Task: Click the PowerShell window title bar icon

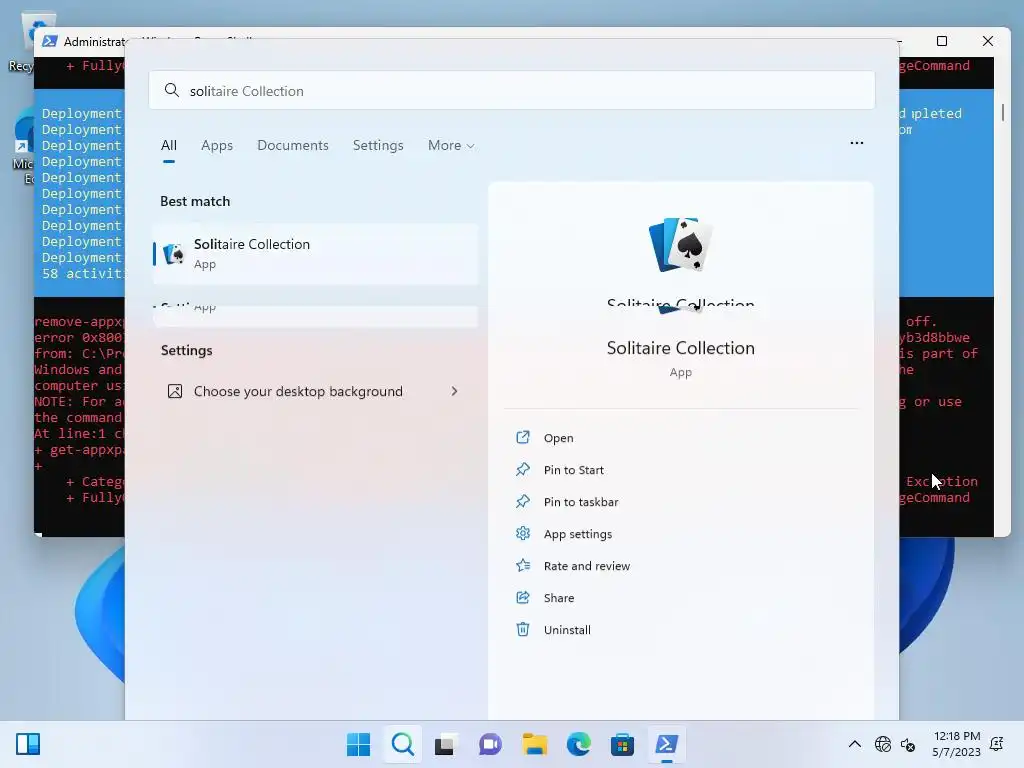Action: [x=49, y=41]
